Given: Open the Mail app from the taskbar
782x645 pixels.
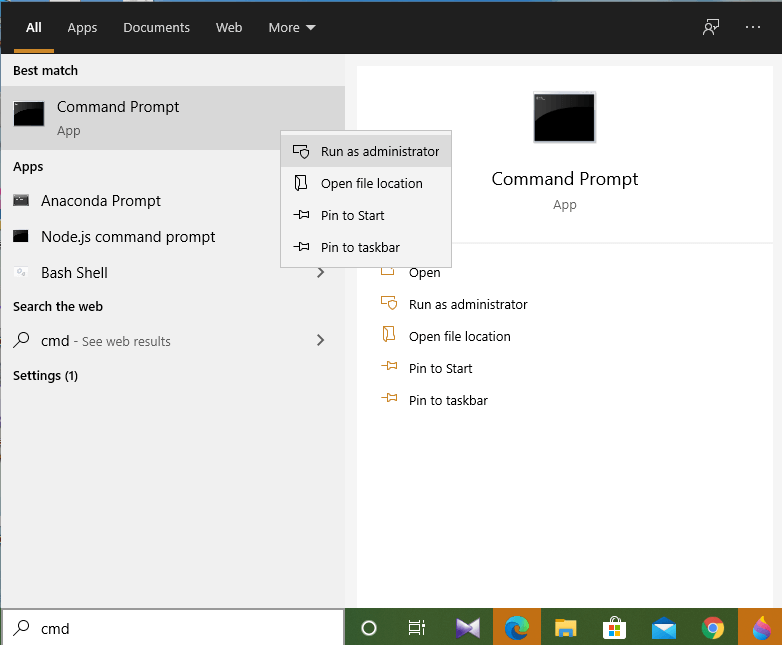Looking at the screenshot, I should [663, 628].
